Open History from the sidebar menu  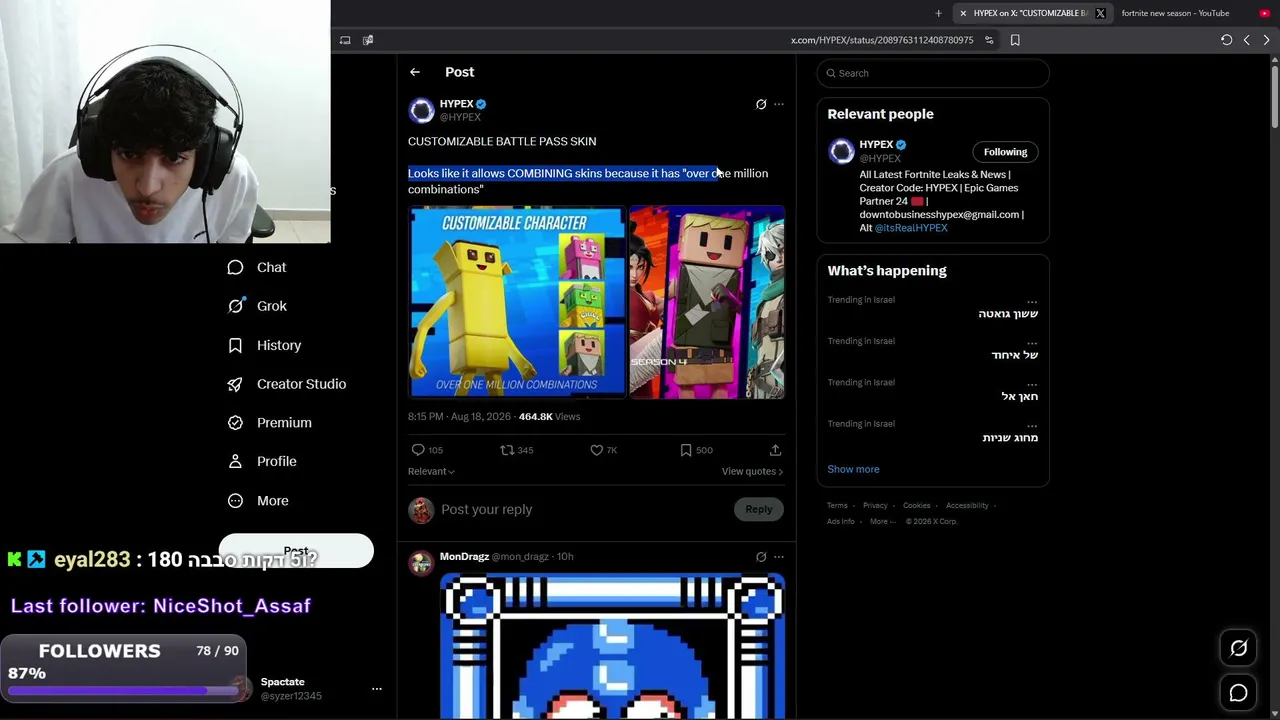[279, 345]
